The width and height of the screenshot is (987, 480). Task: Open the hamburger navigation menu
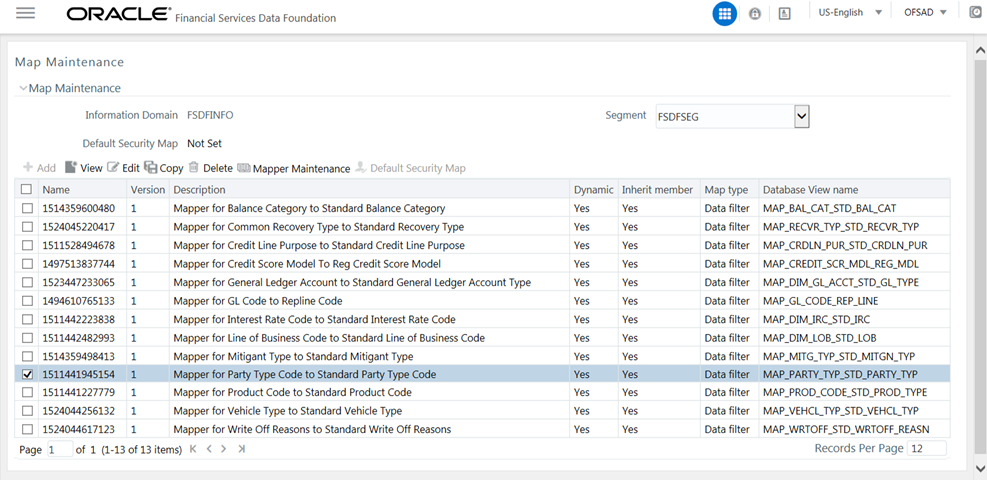(x=25, y=13)
